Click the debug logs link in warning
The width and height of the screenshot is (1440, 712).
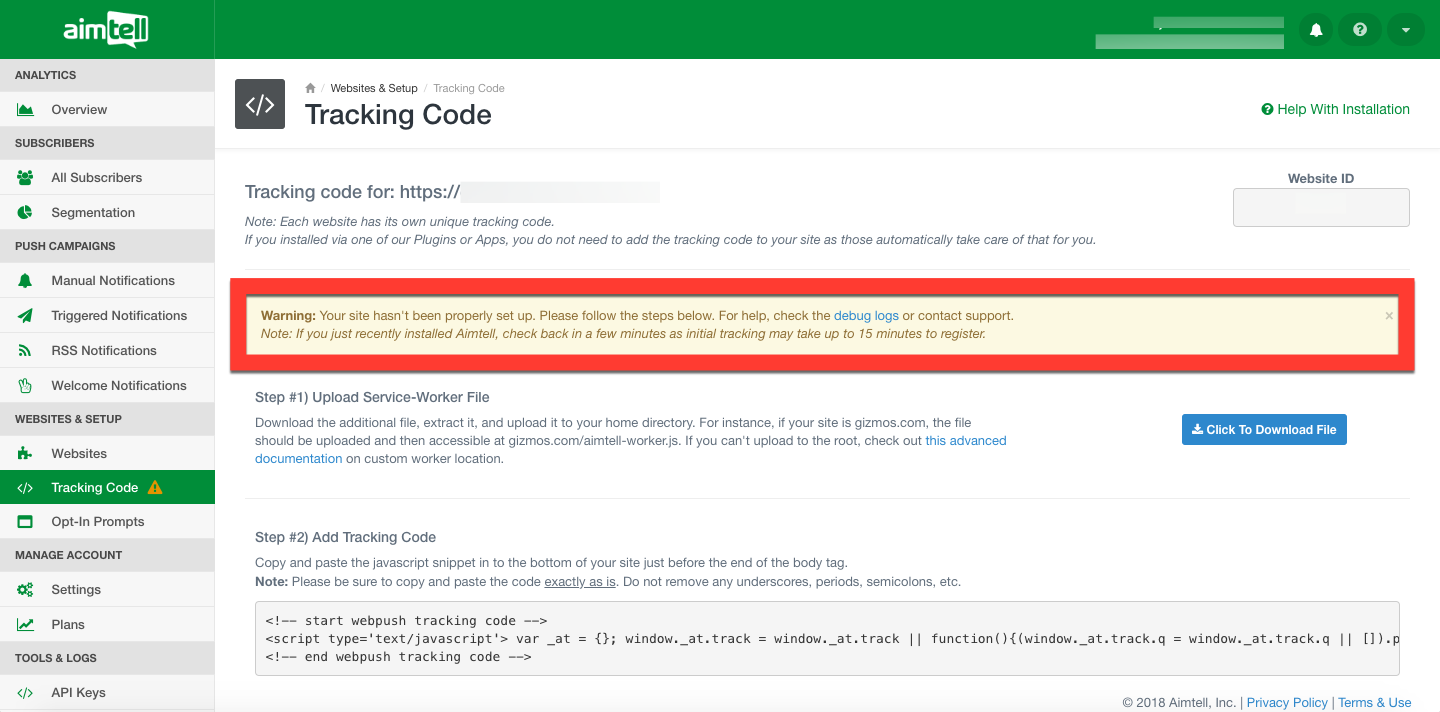pos(866,316)
